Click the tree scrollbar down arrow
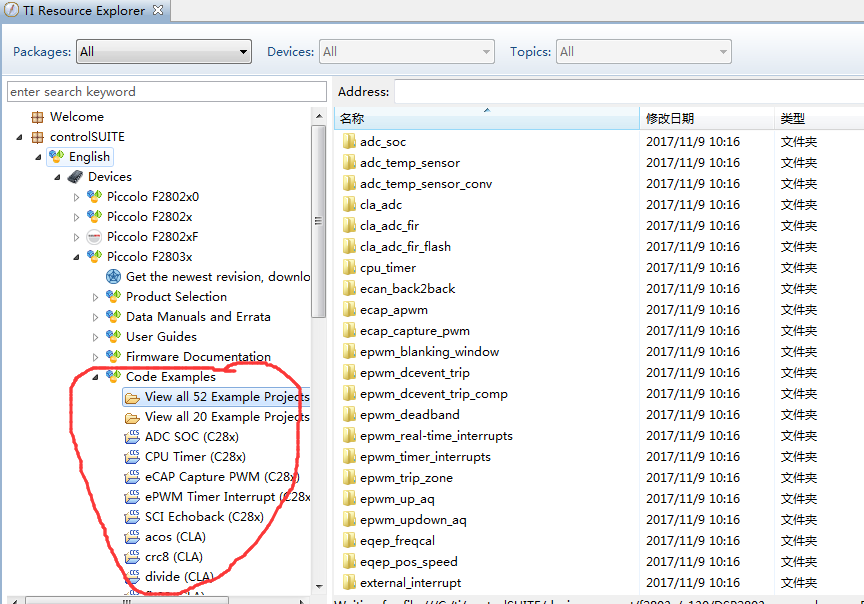Screen dimensions: 864x604 pyautogui.click(x=319, y=586)
